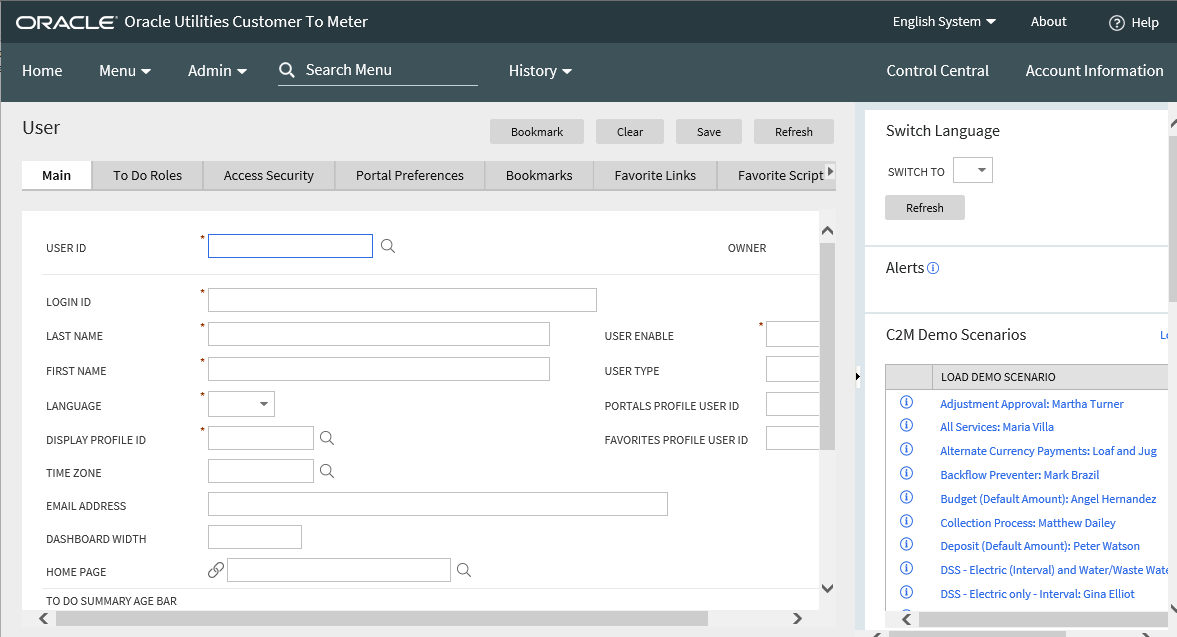The height and width of the screenshot is (637, 1177).
Task: Open Control Central
Action: pos(938,71)
